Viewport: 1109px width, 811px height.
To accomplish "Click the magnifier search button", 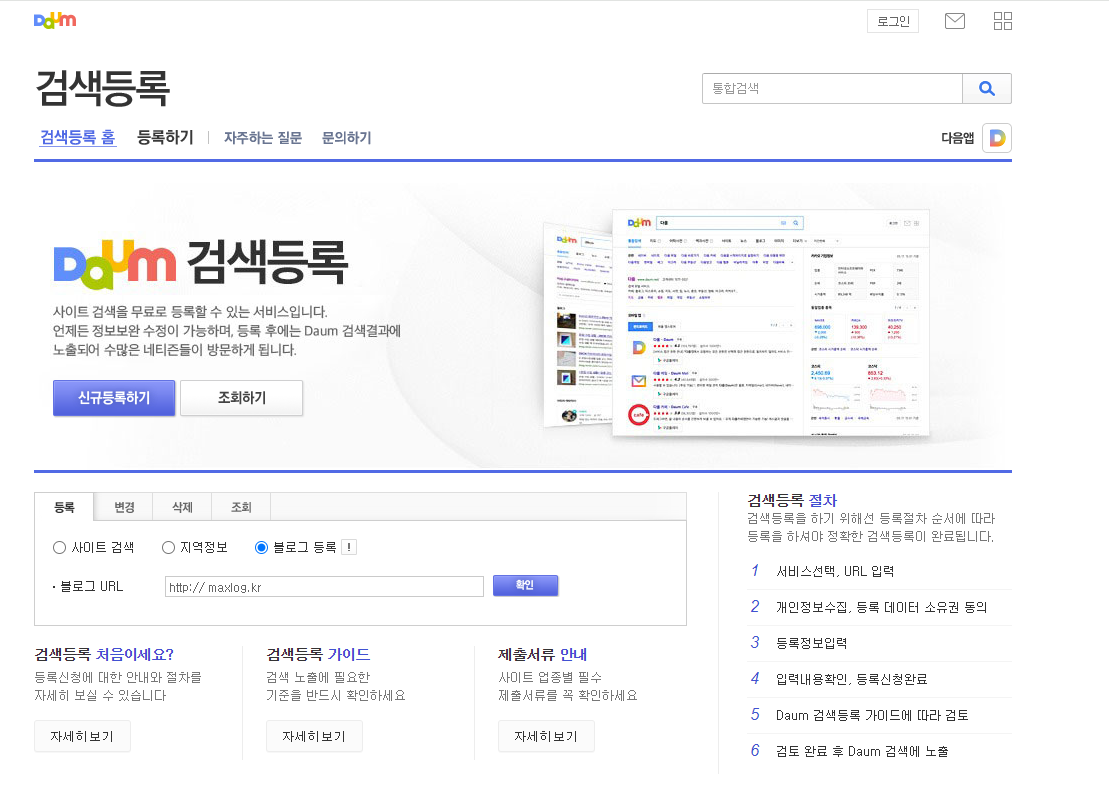I will [987, 88].
